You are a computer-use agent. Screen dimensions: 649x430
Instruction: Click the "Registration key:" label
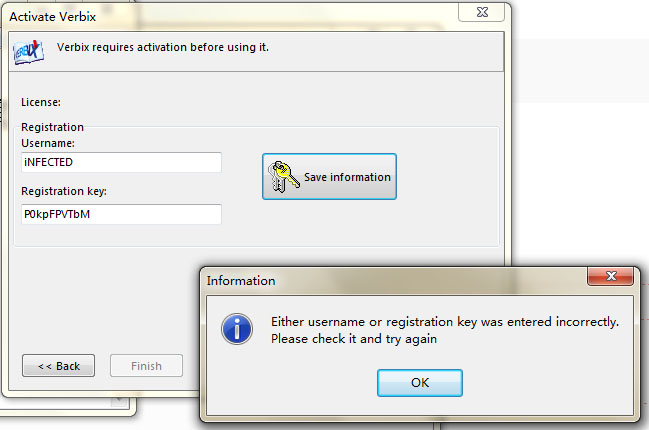tap(63, 191)
